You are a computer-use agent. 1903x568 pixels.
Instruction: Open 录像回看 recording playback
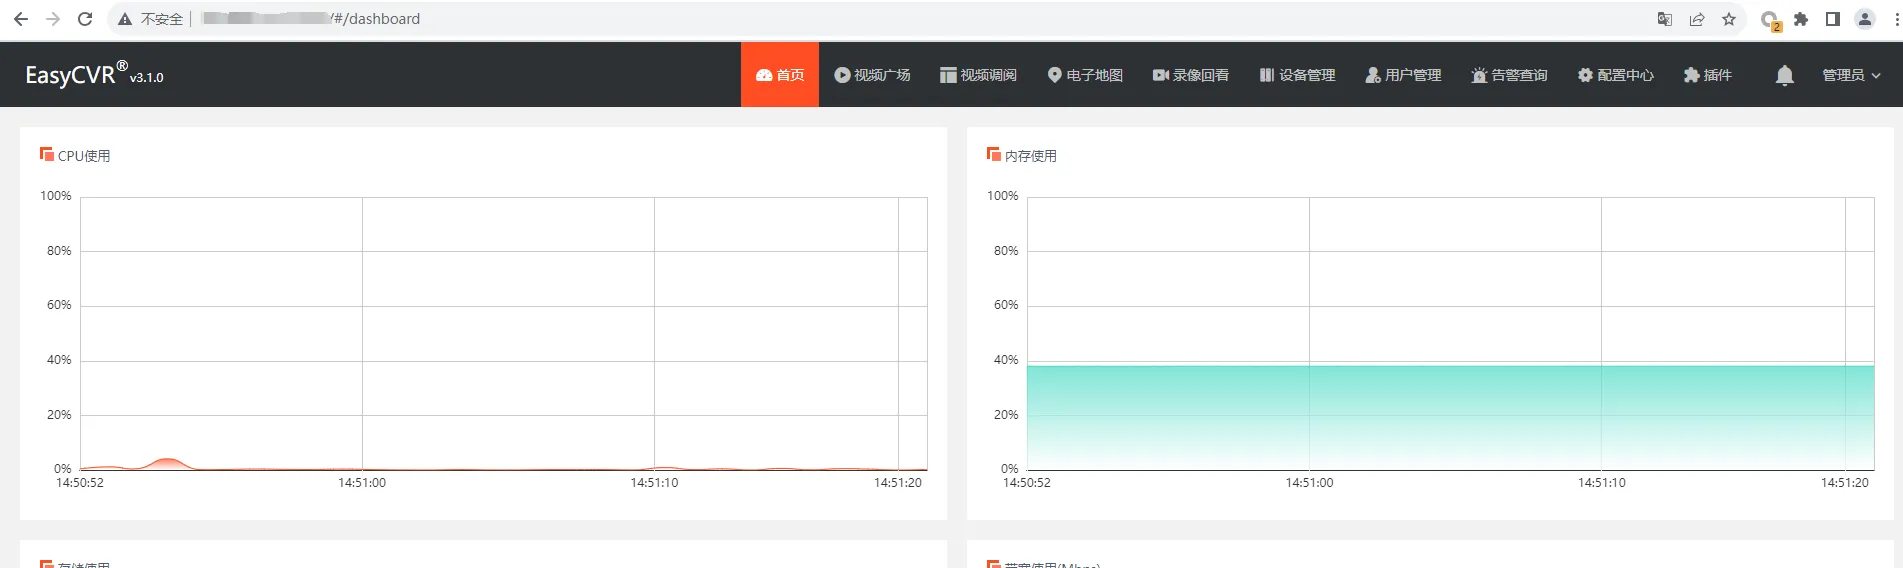(1190, 75)
